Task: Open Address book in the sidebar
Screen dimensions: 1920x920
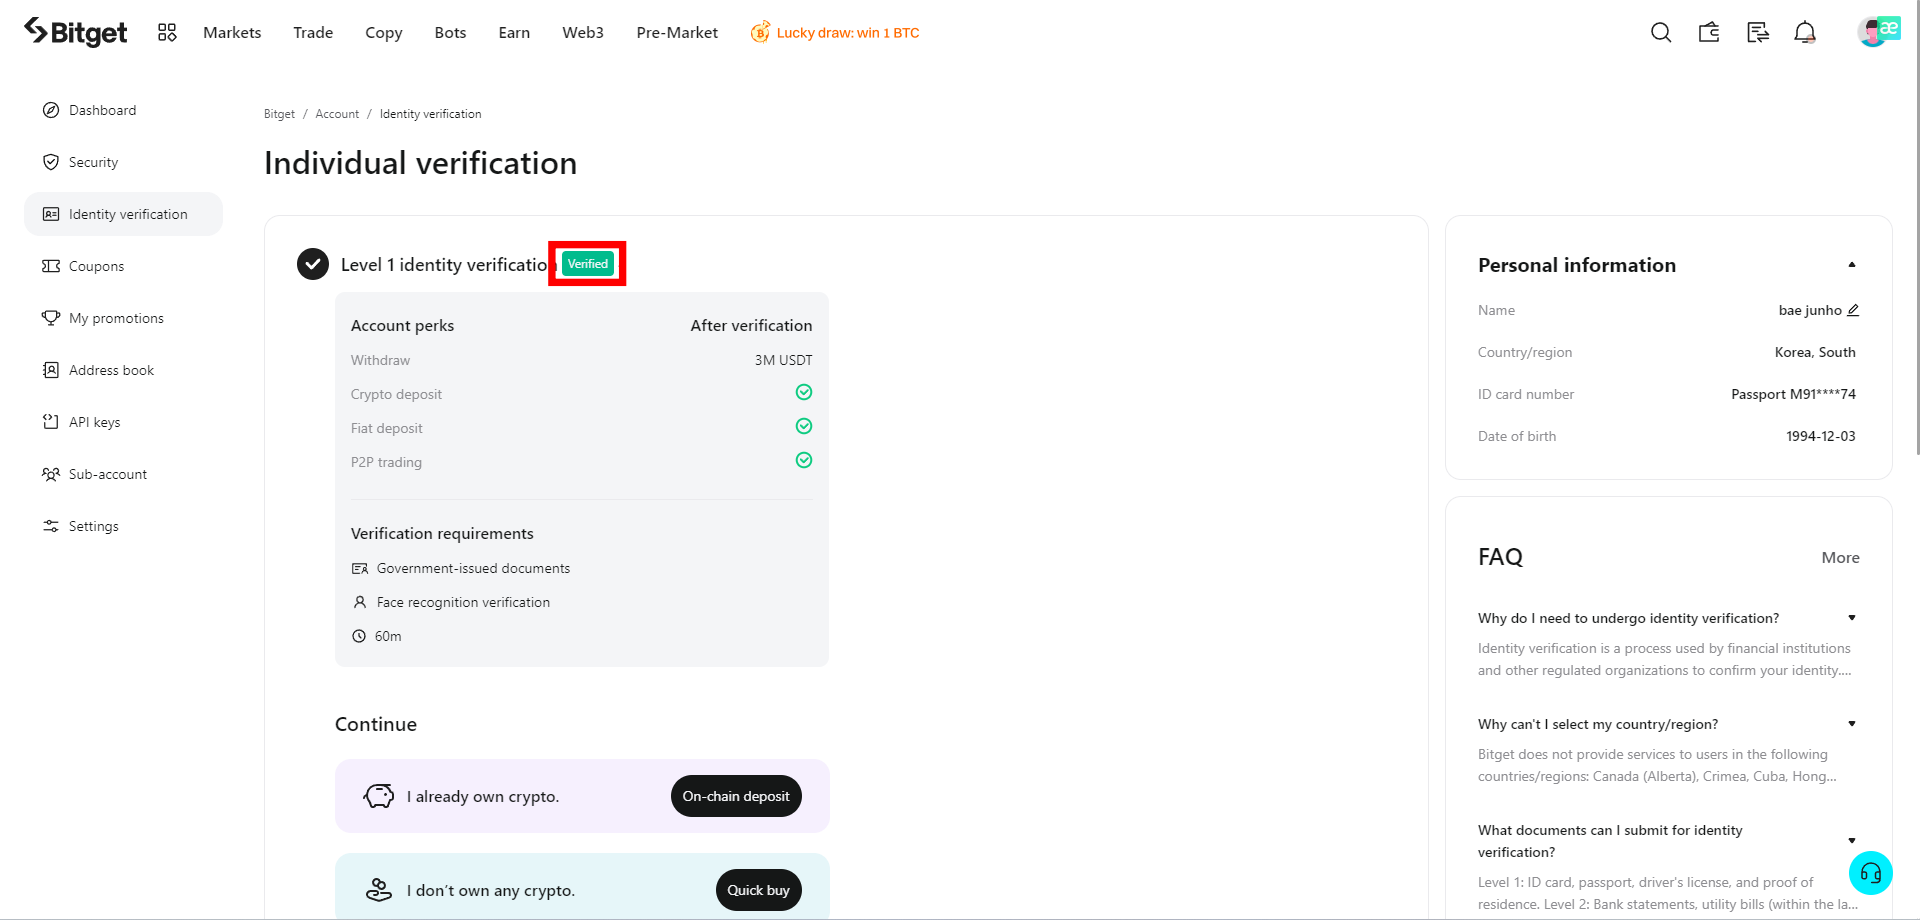Action: (124, 370)
